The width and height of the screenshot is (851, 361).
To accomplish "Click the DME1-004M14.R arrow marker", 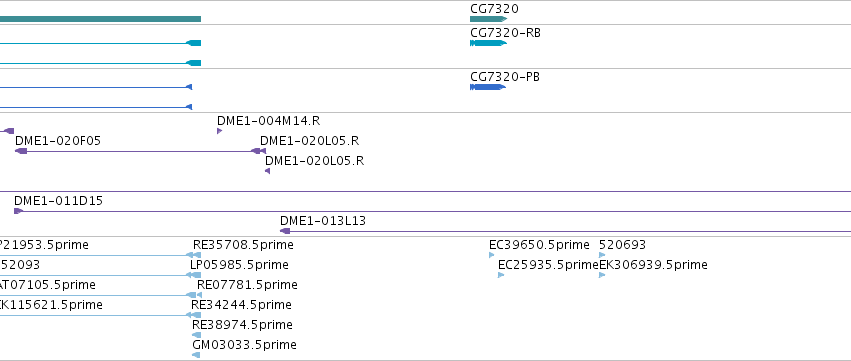I will click(219, 131).
